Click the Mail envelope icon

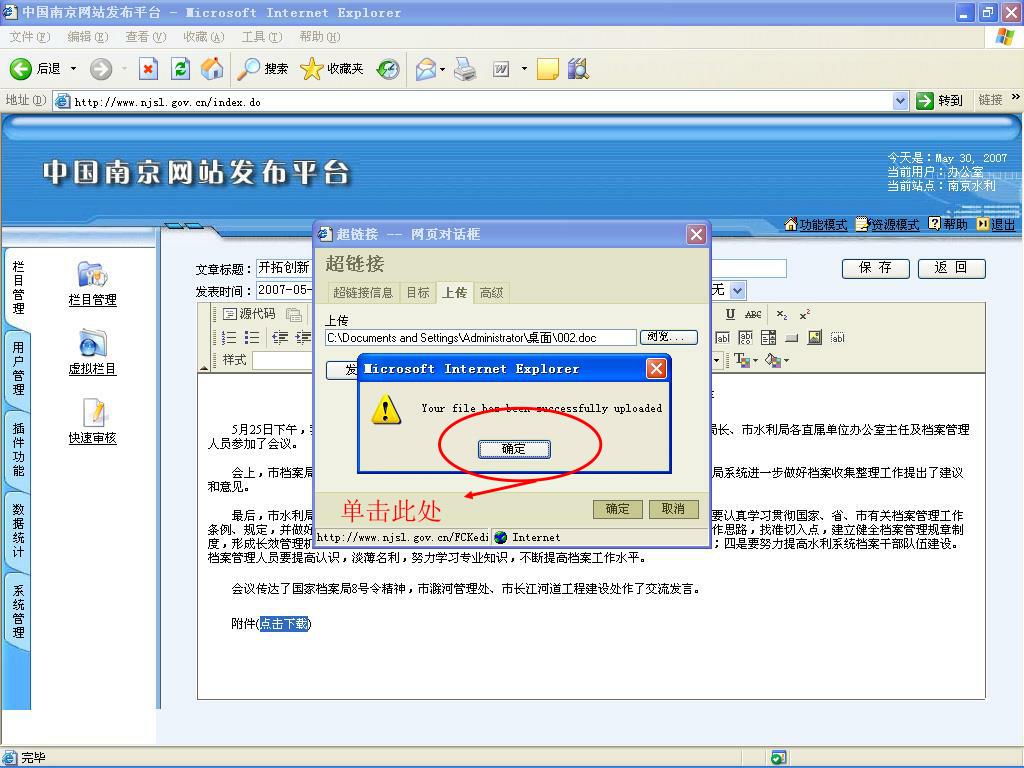425,69
